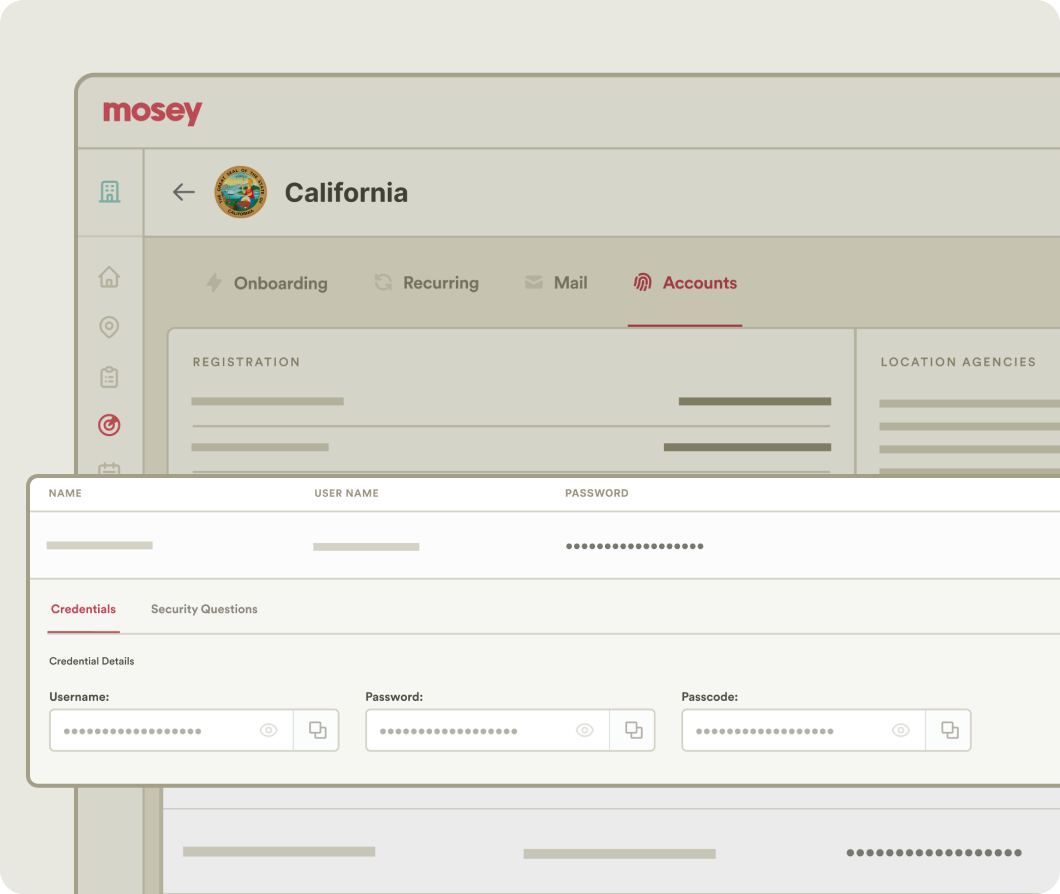
Task: Open the location pin icon in sidebar
Action: point(109,327)
